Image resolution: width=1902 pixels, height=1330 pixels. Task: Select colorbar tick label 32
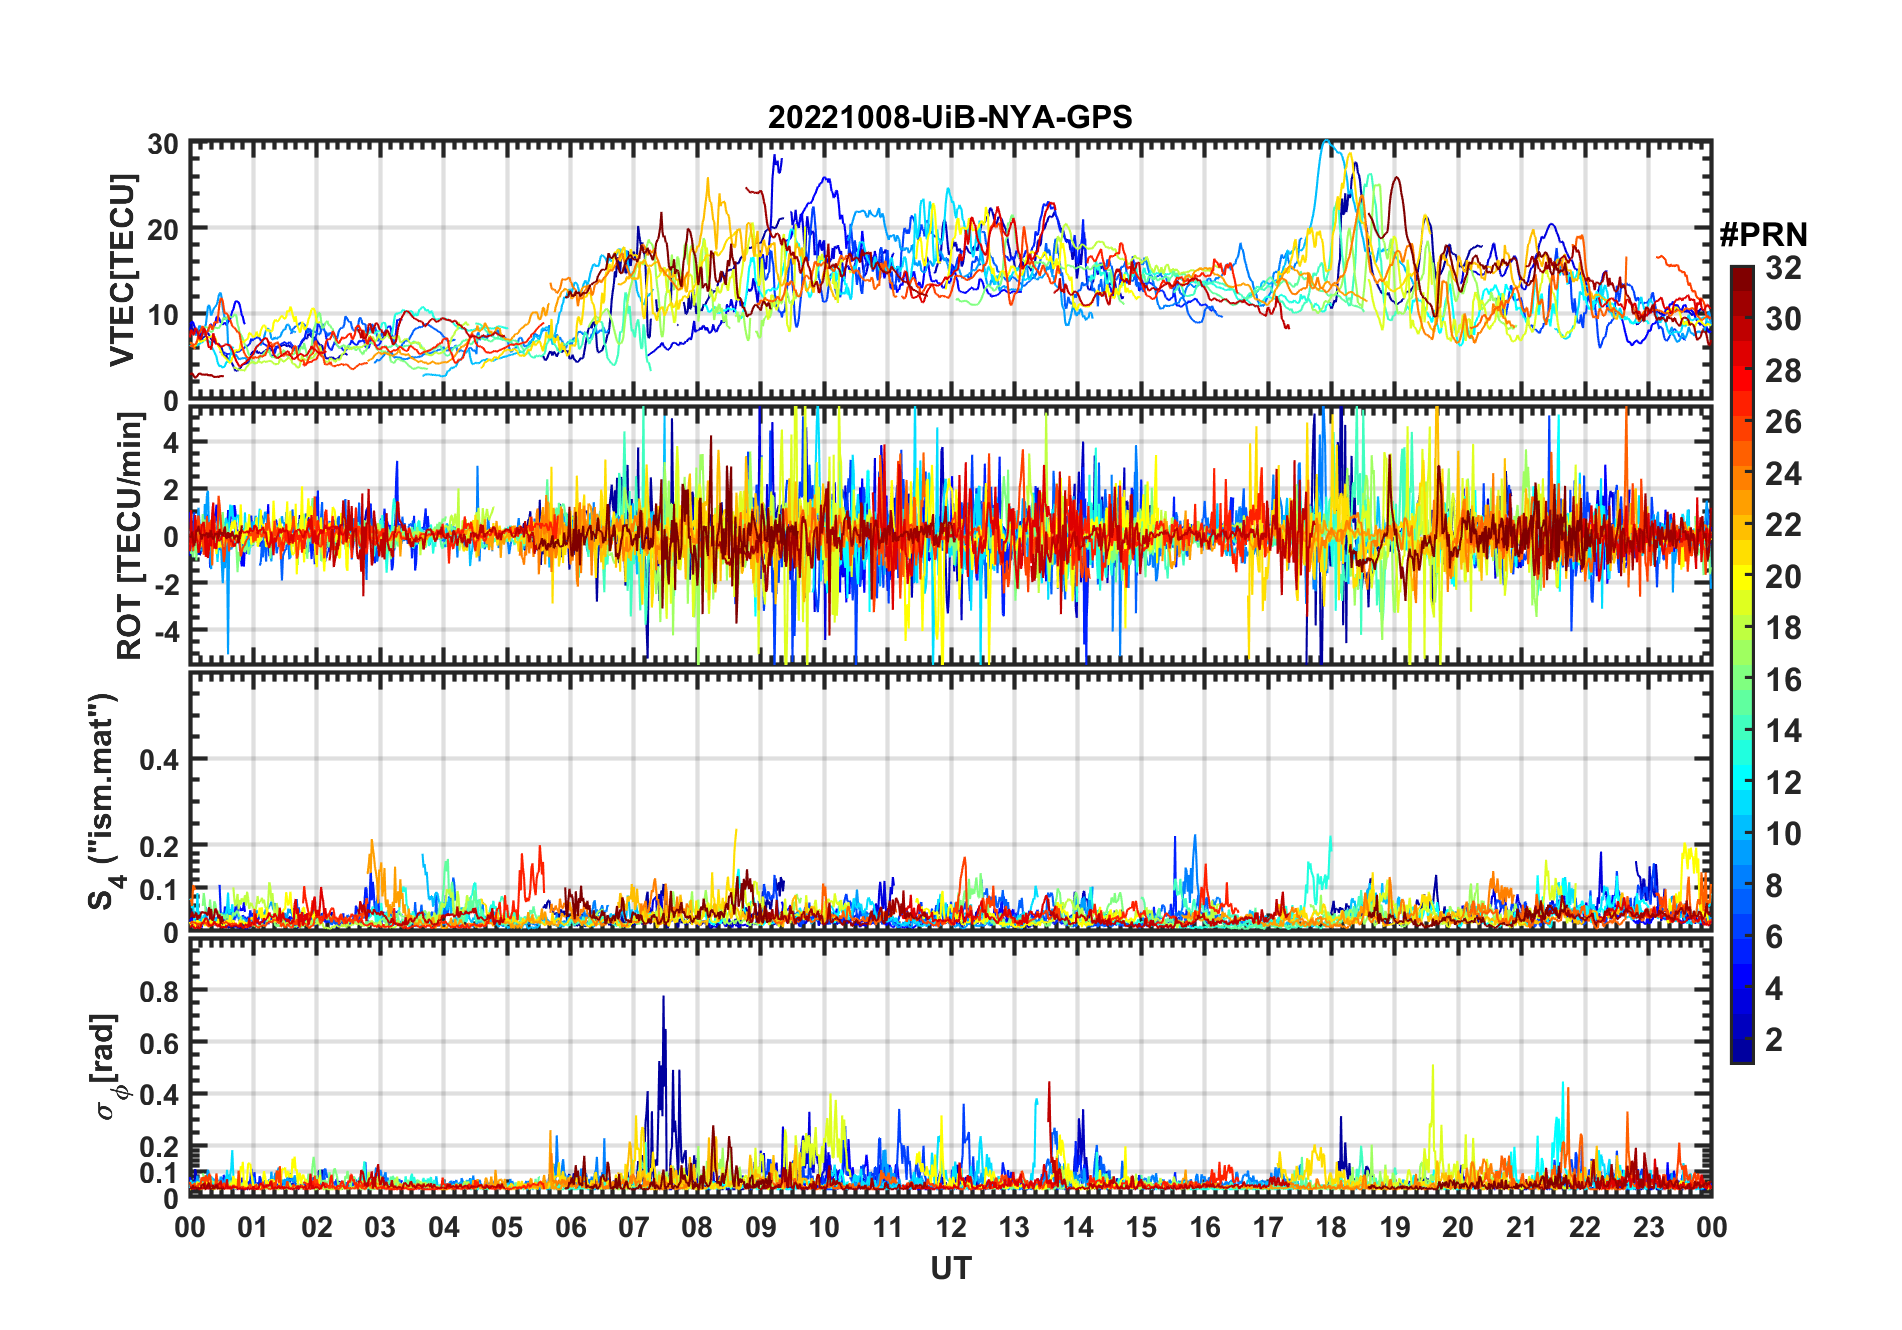point(1783,268)
